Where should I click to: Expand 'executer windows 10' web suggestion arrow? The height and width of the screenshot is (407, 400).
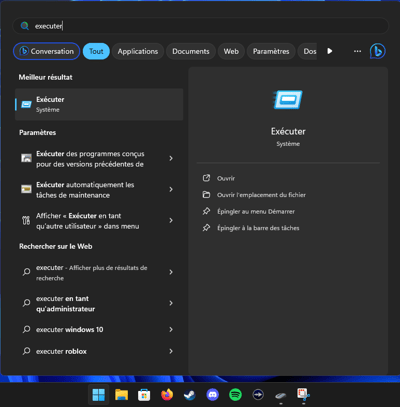click(x=171, y=329)
